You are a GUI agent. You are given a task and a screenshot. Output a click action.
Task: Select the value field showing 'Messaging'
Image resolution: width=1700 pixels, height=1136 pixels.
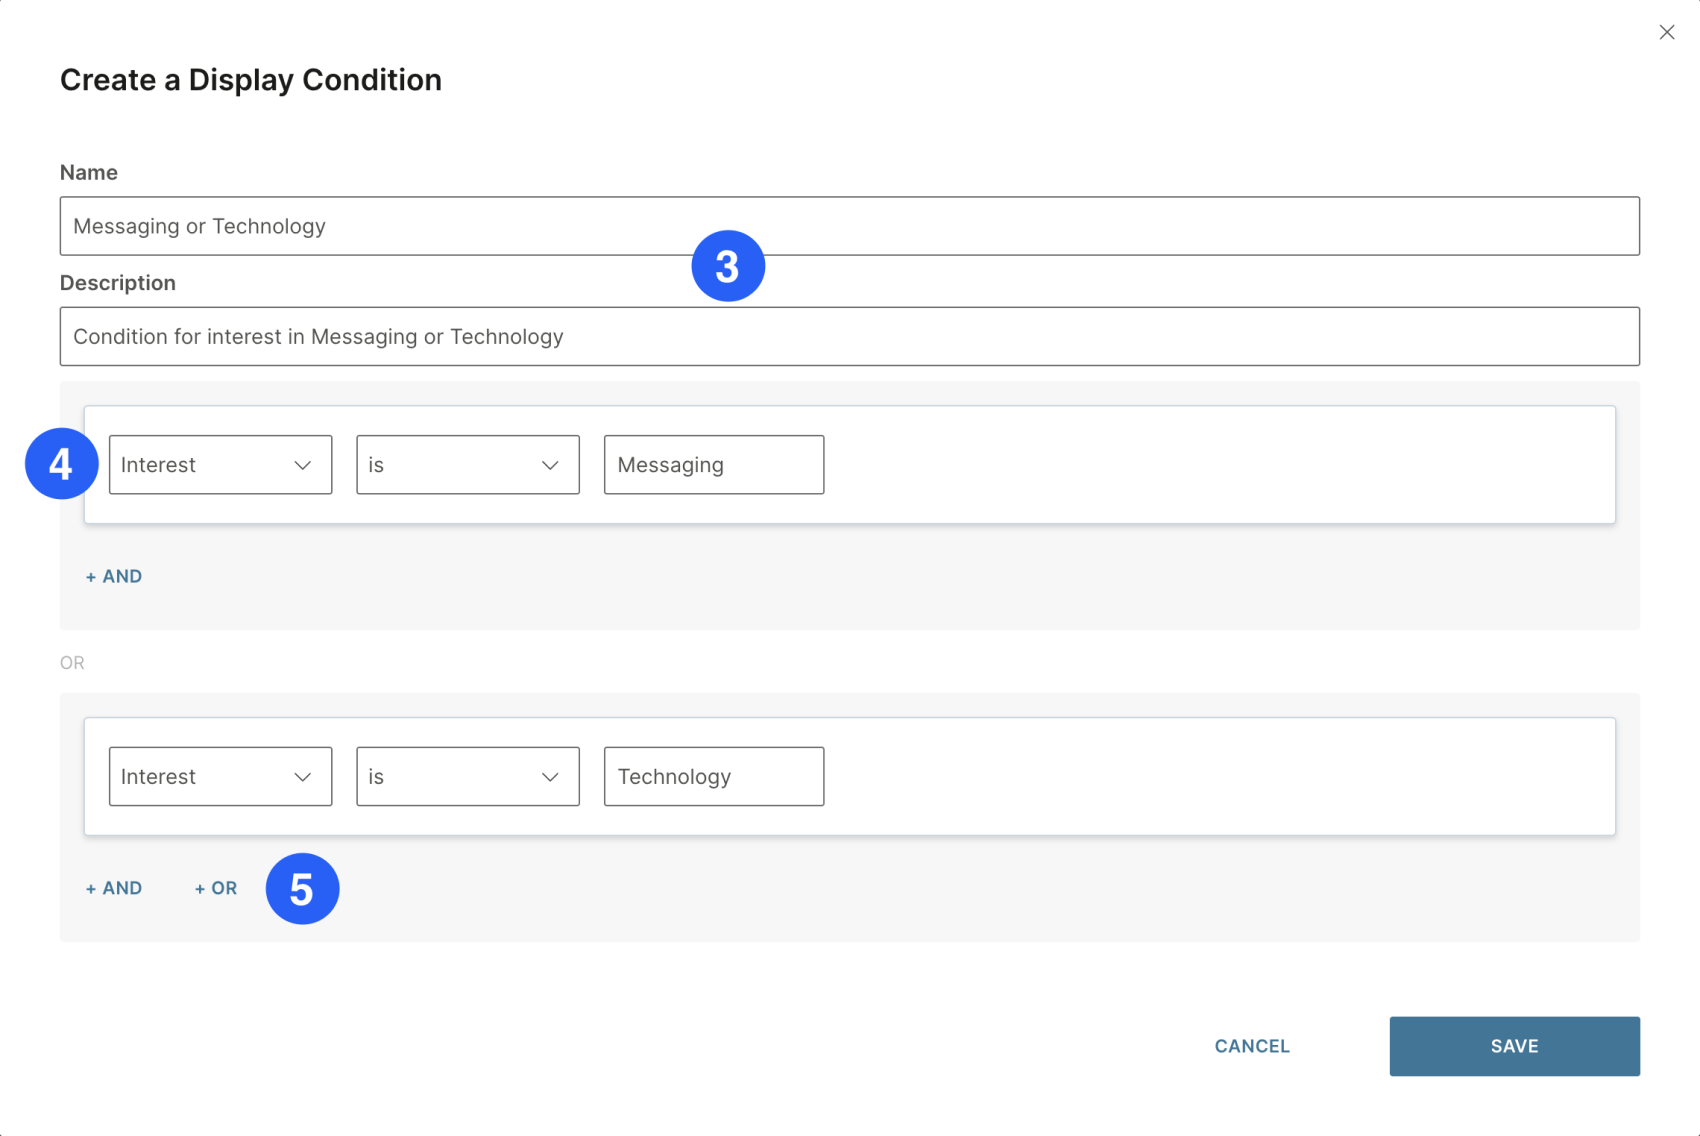(713, 464)
